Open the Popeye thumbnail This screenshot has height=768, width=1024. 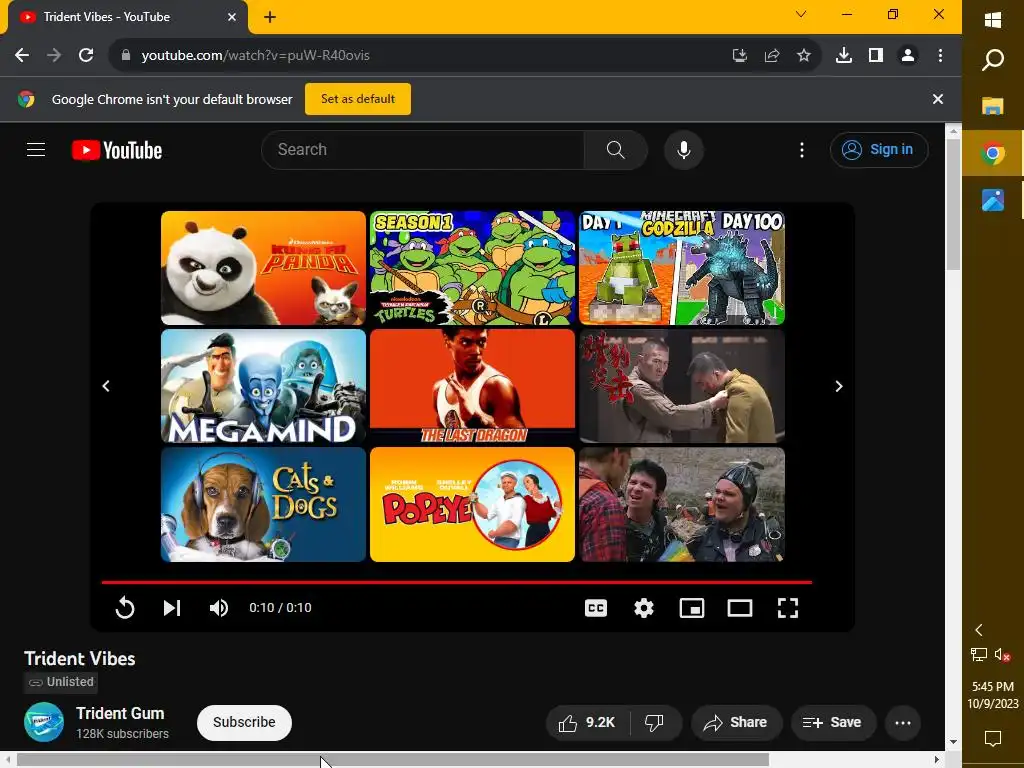(472, 504)
